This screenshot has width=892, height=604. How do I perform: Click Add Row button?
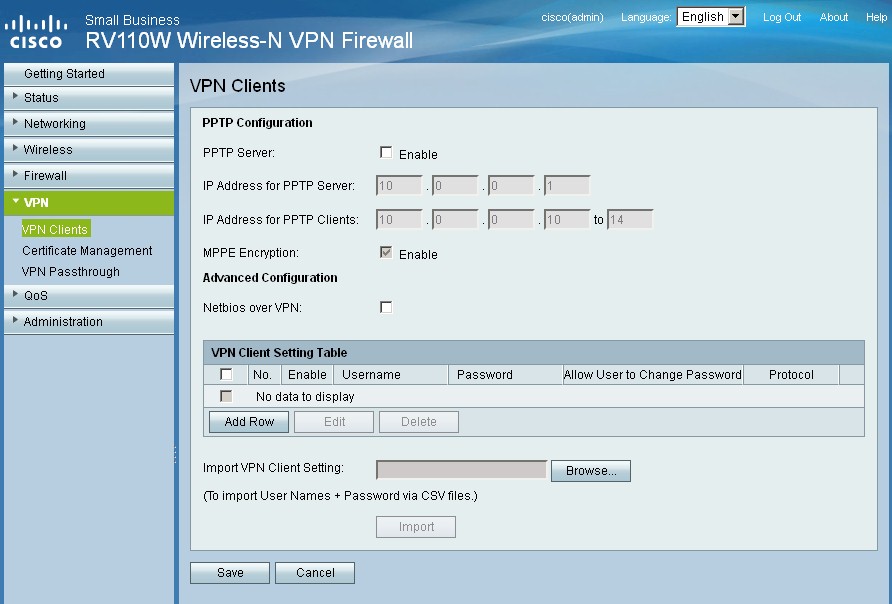[249, 422]
